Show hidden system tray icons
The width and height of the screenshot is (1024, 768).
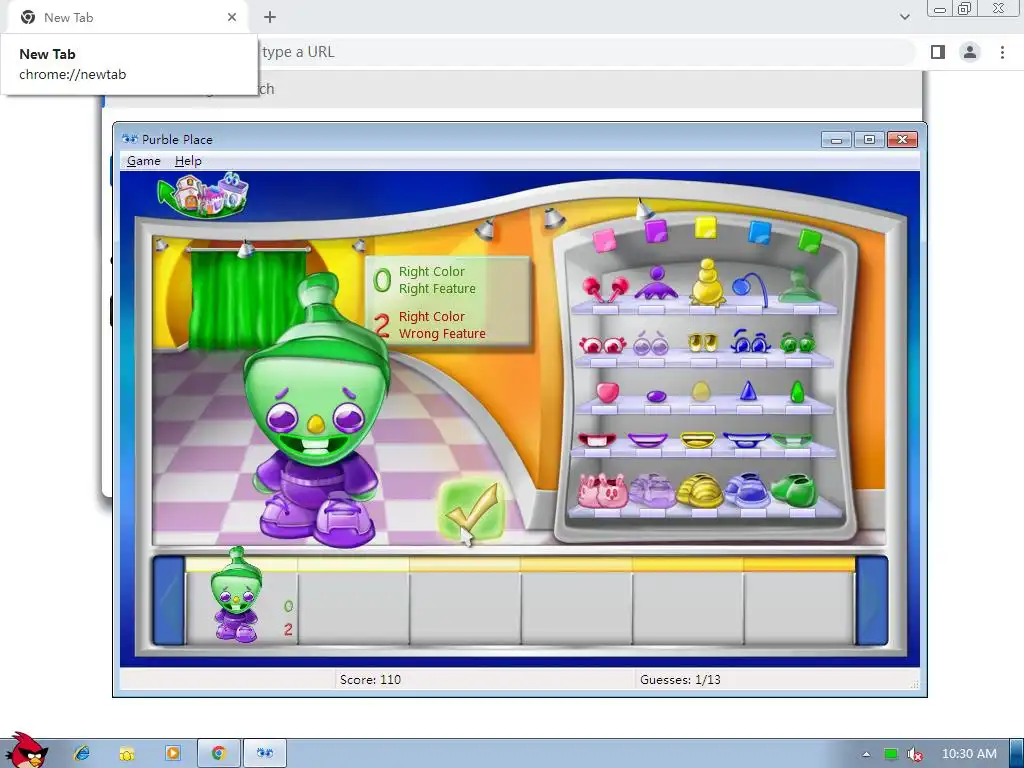tap(866, 754)
